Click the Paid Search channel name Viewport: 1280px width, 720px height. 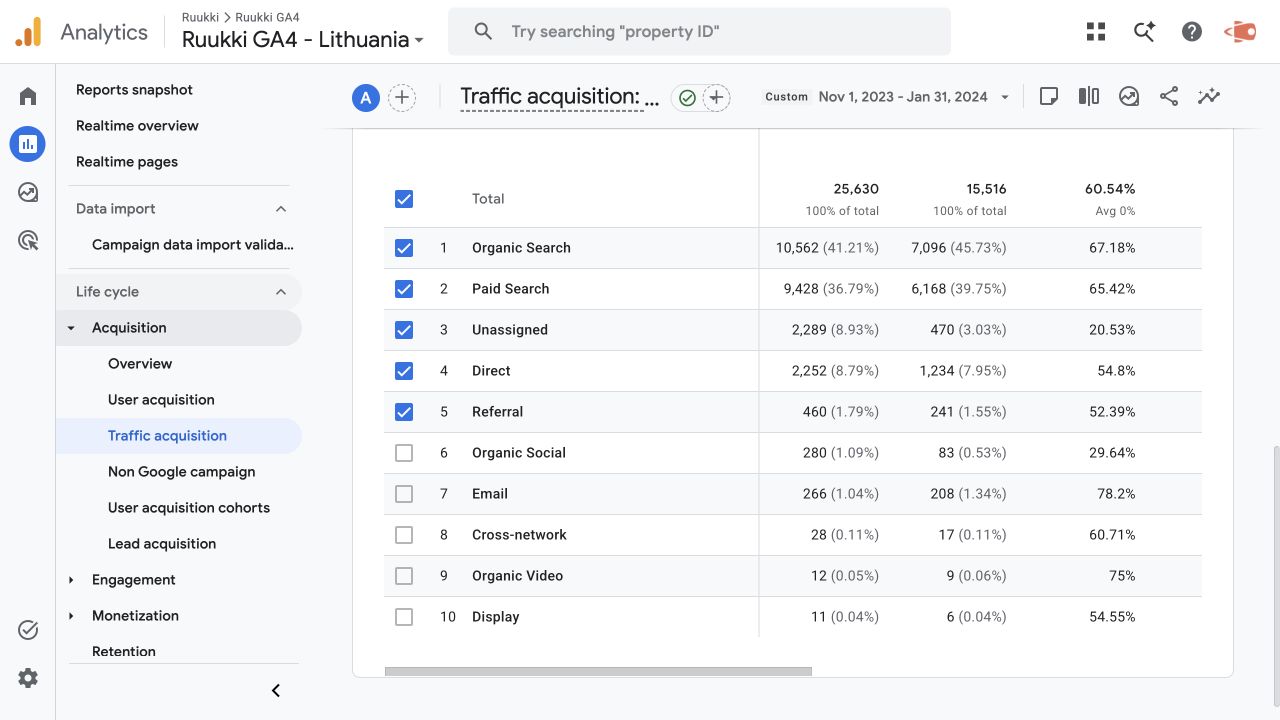point(510,289)
